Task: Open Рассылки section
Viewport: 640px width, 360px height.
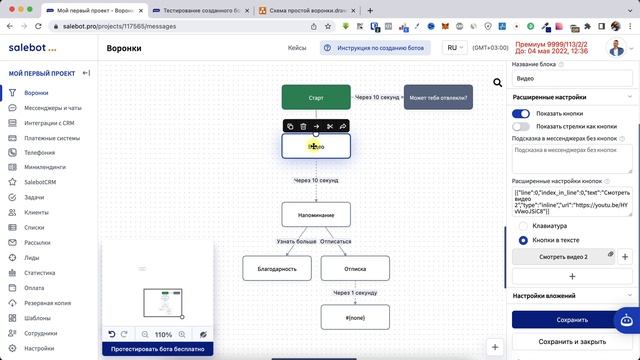Action: click(x=37, y=243)
